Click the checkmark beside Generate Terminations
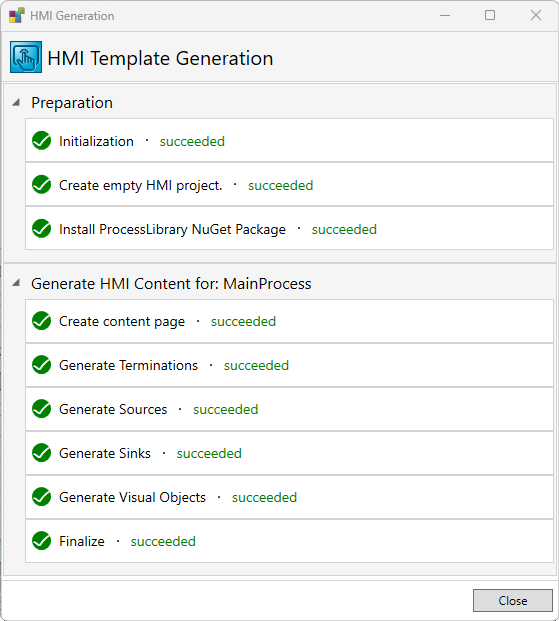 tap(42, 365)
